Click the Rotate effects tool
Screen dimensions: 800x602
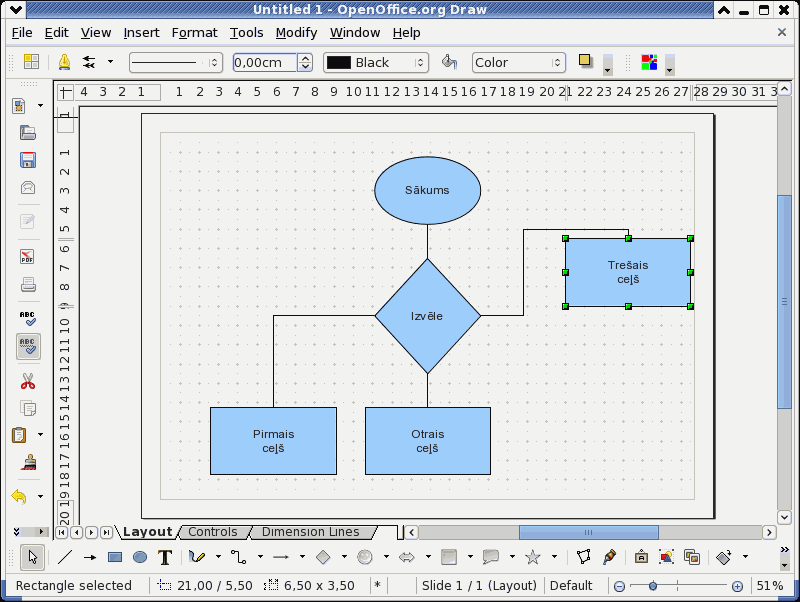click(724, 557)
